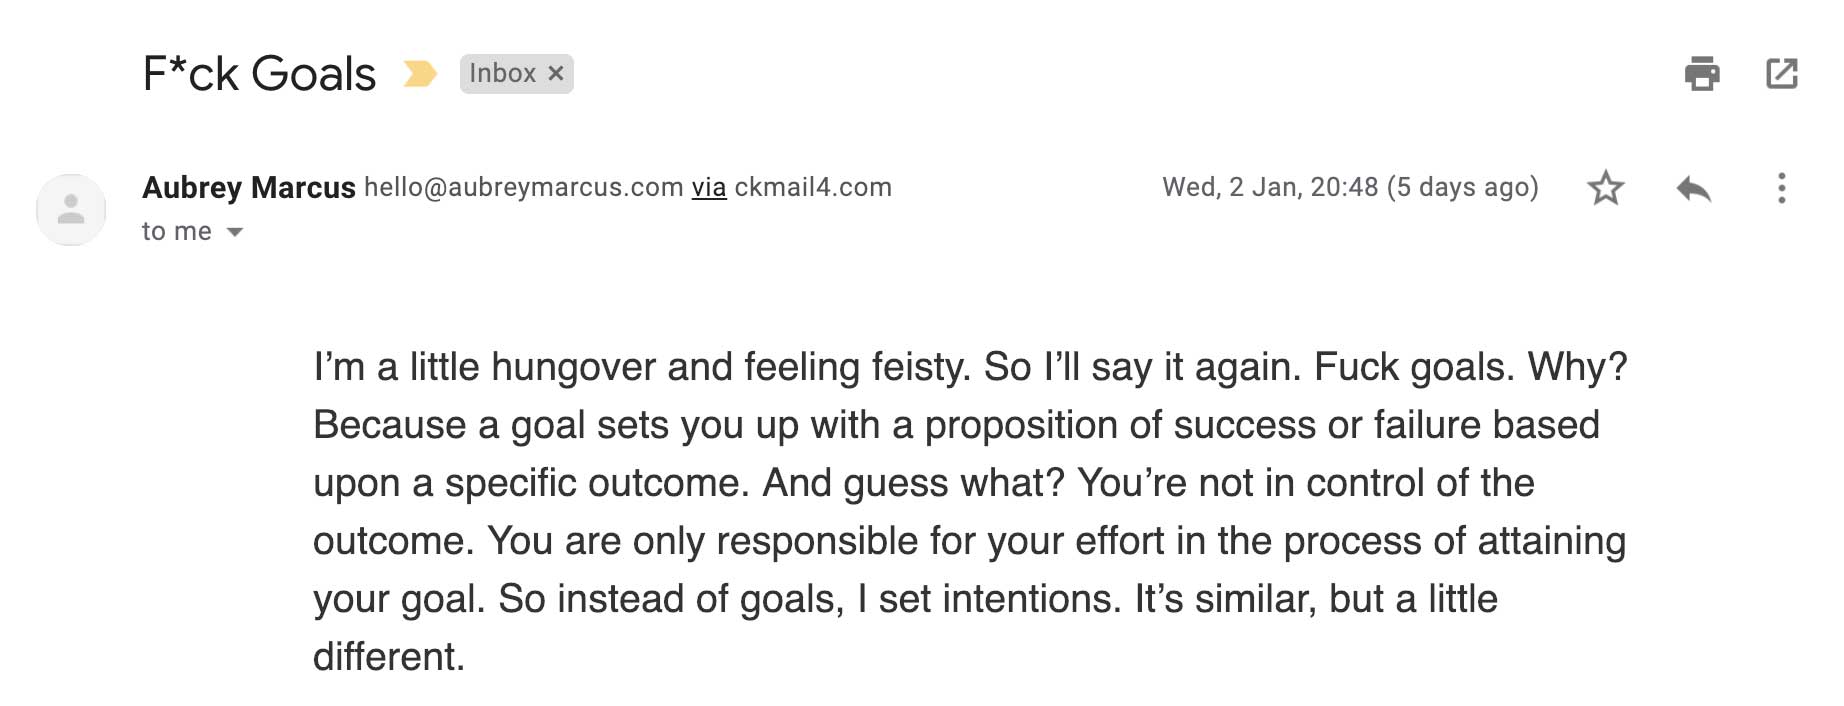Viewport: 1844px width, 706px height.
Task: Click the 'Wed, 2 Jan, 20:48' timestamp
Action: point(1270,187)
